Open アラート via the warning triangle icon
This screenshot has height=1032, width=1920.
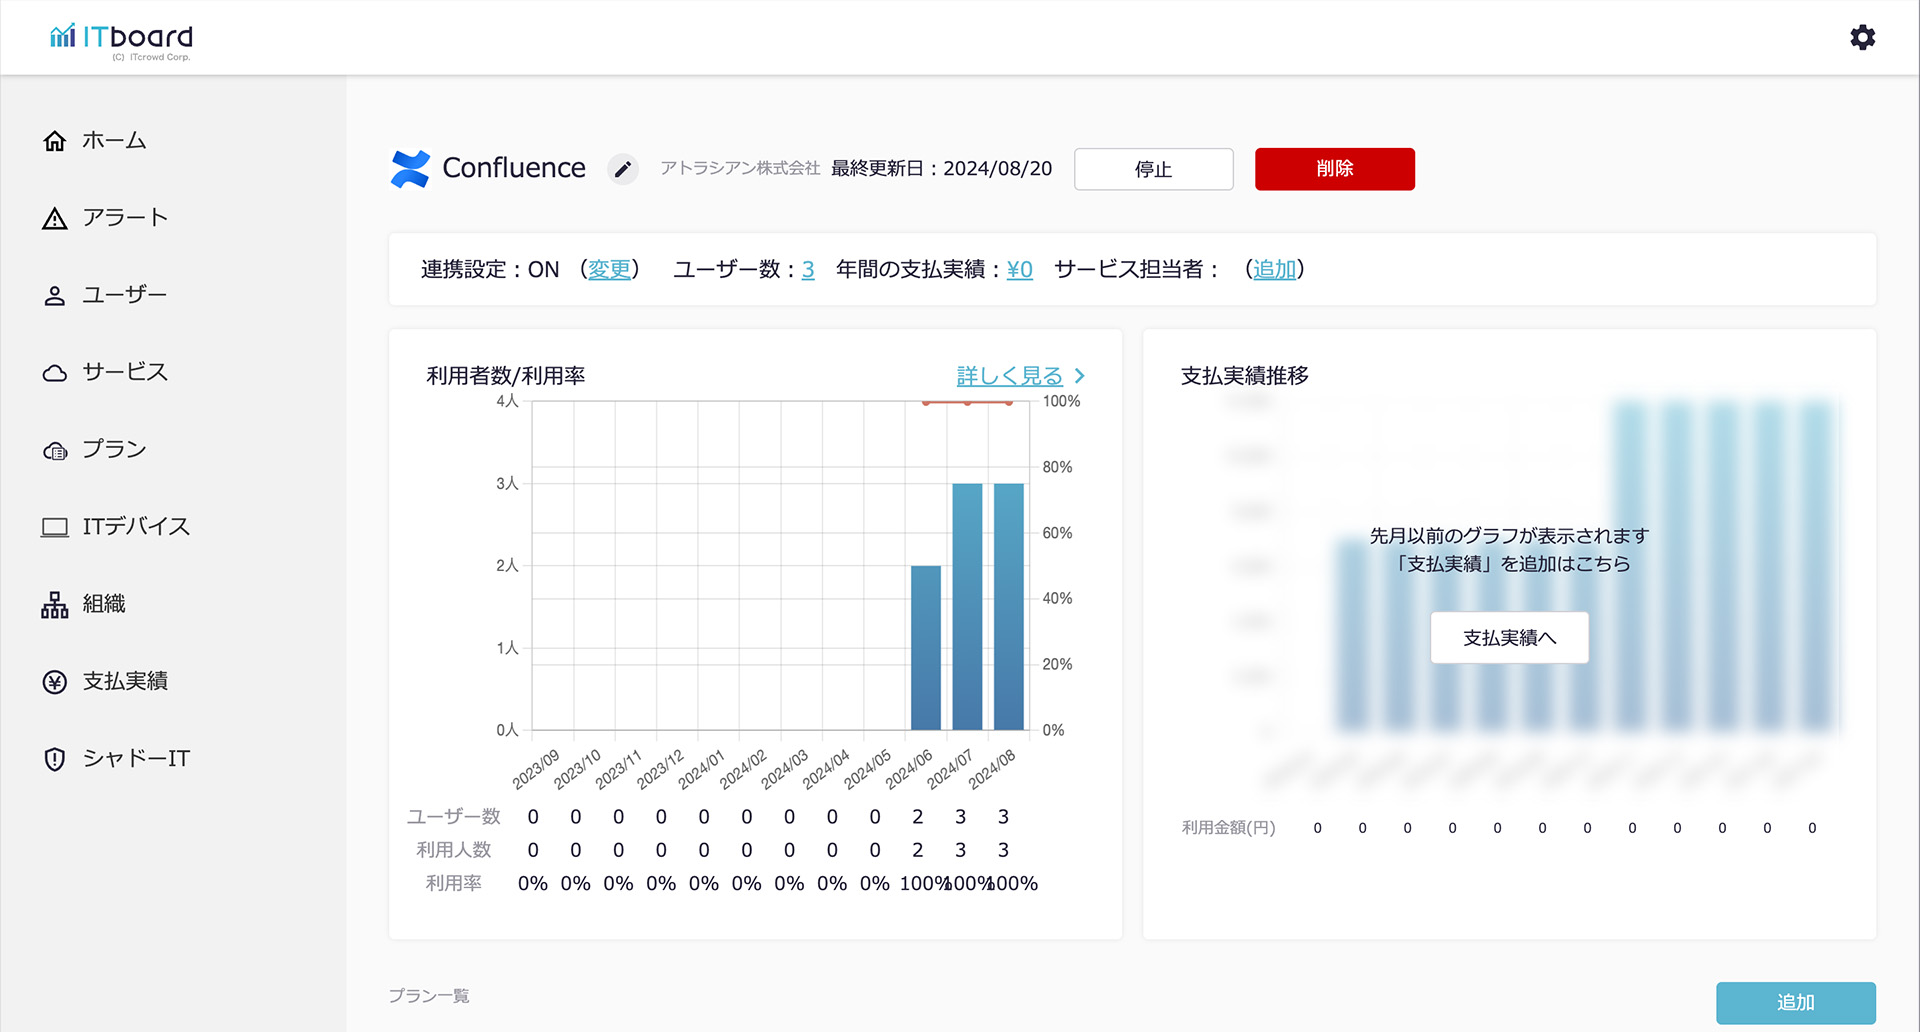tap(55, 219)
